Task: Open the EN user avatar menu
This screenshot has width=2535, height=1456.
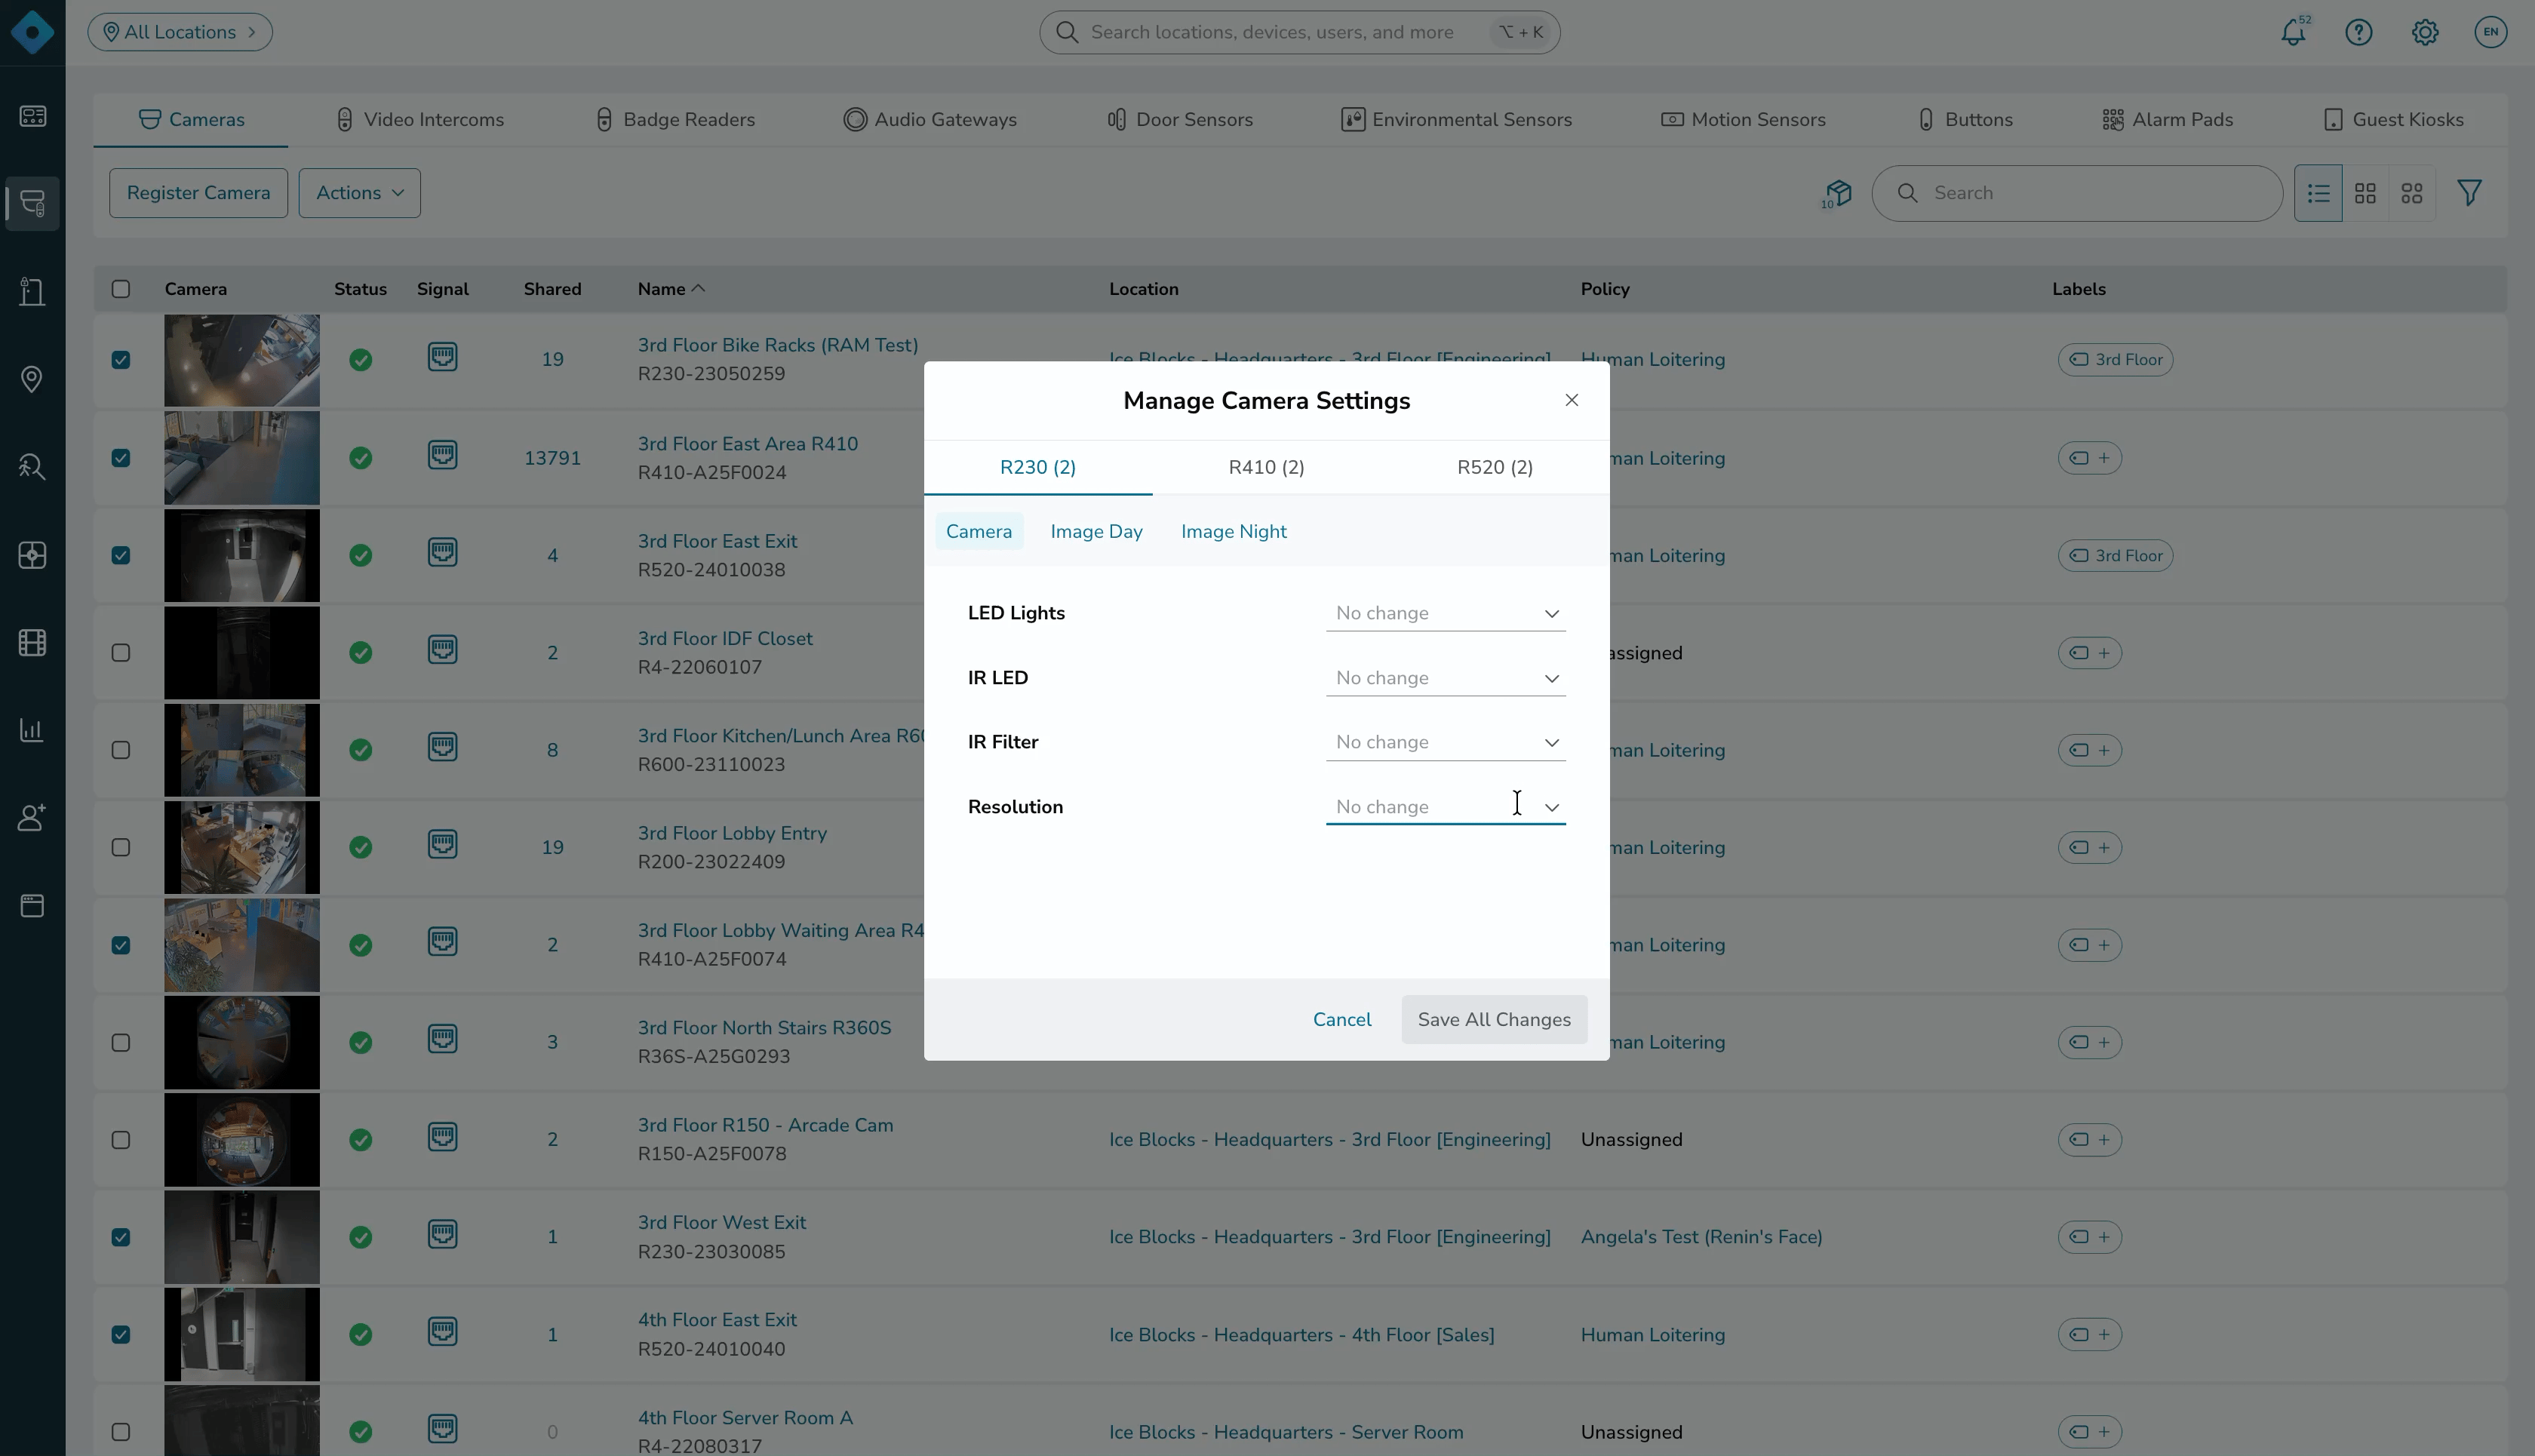Action: point(2490,32)
